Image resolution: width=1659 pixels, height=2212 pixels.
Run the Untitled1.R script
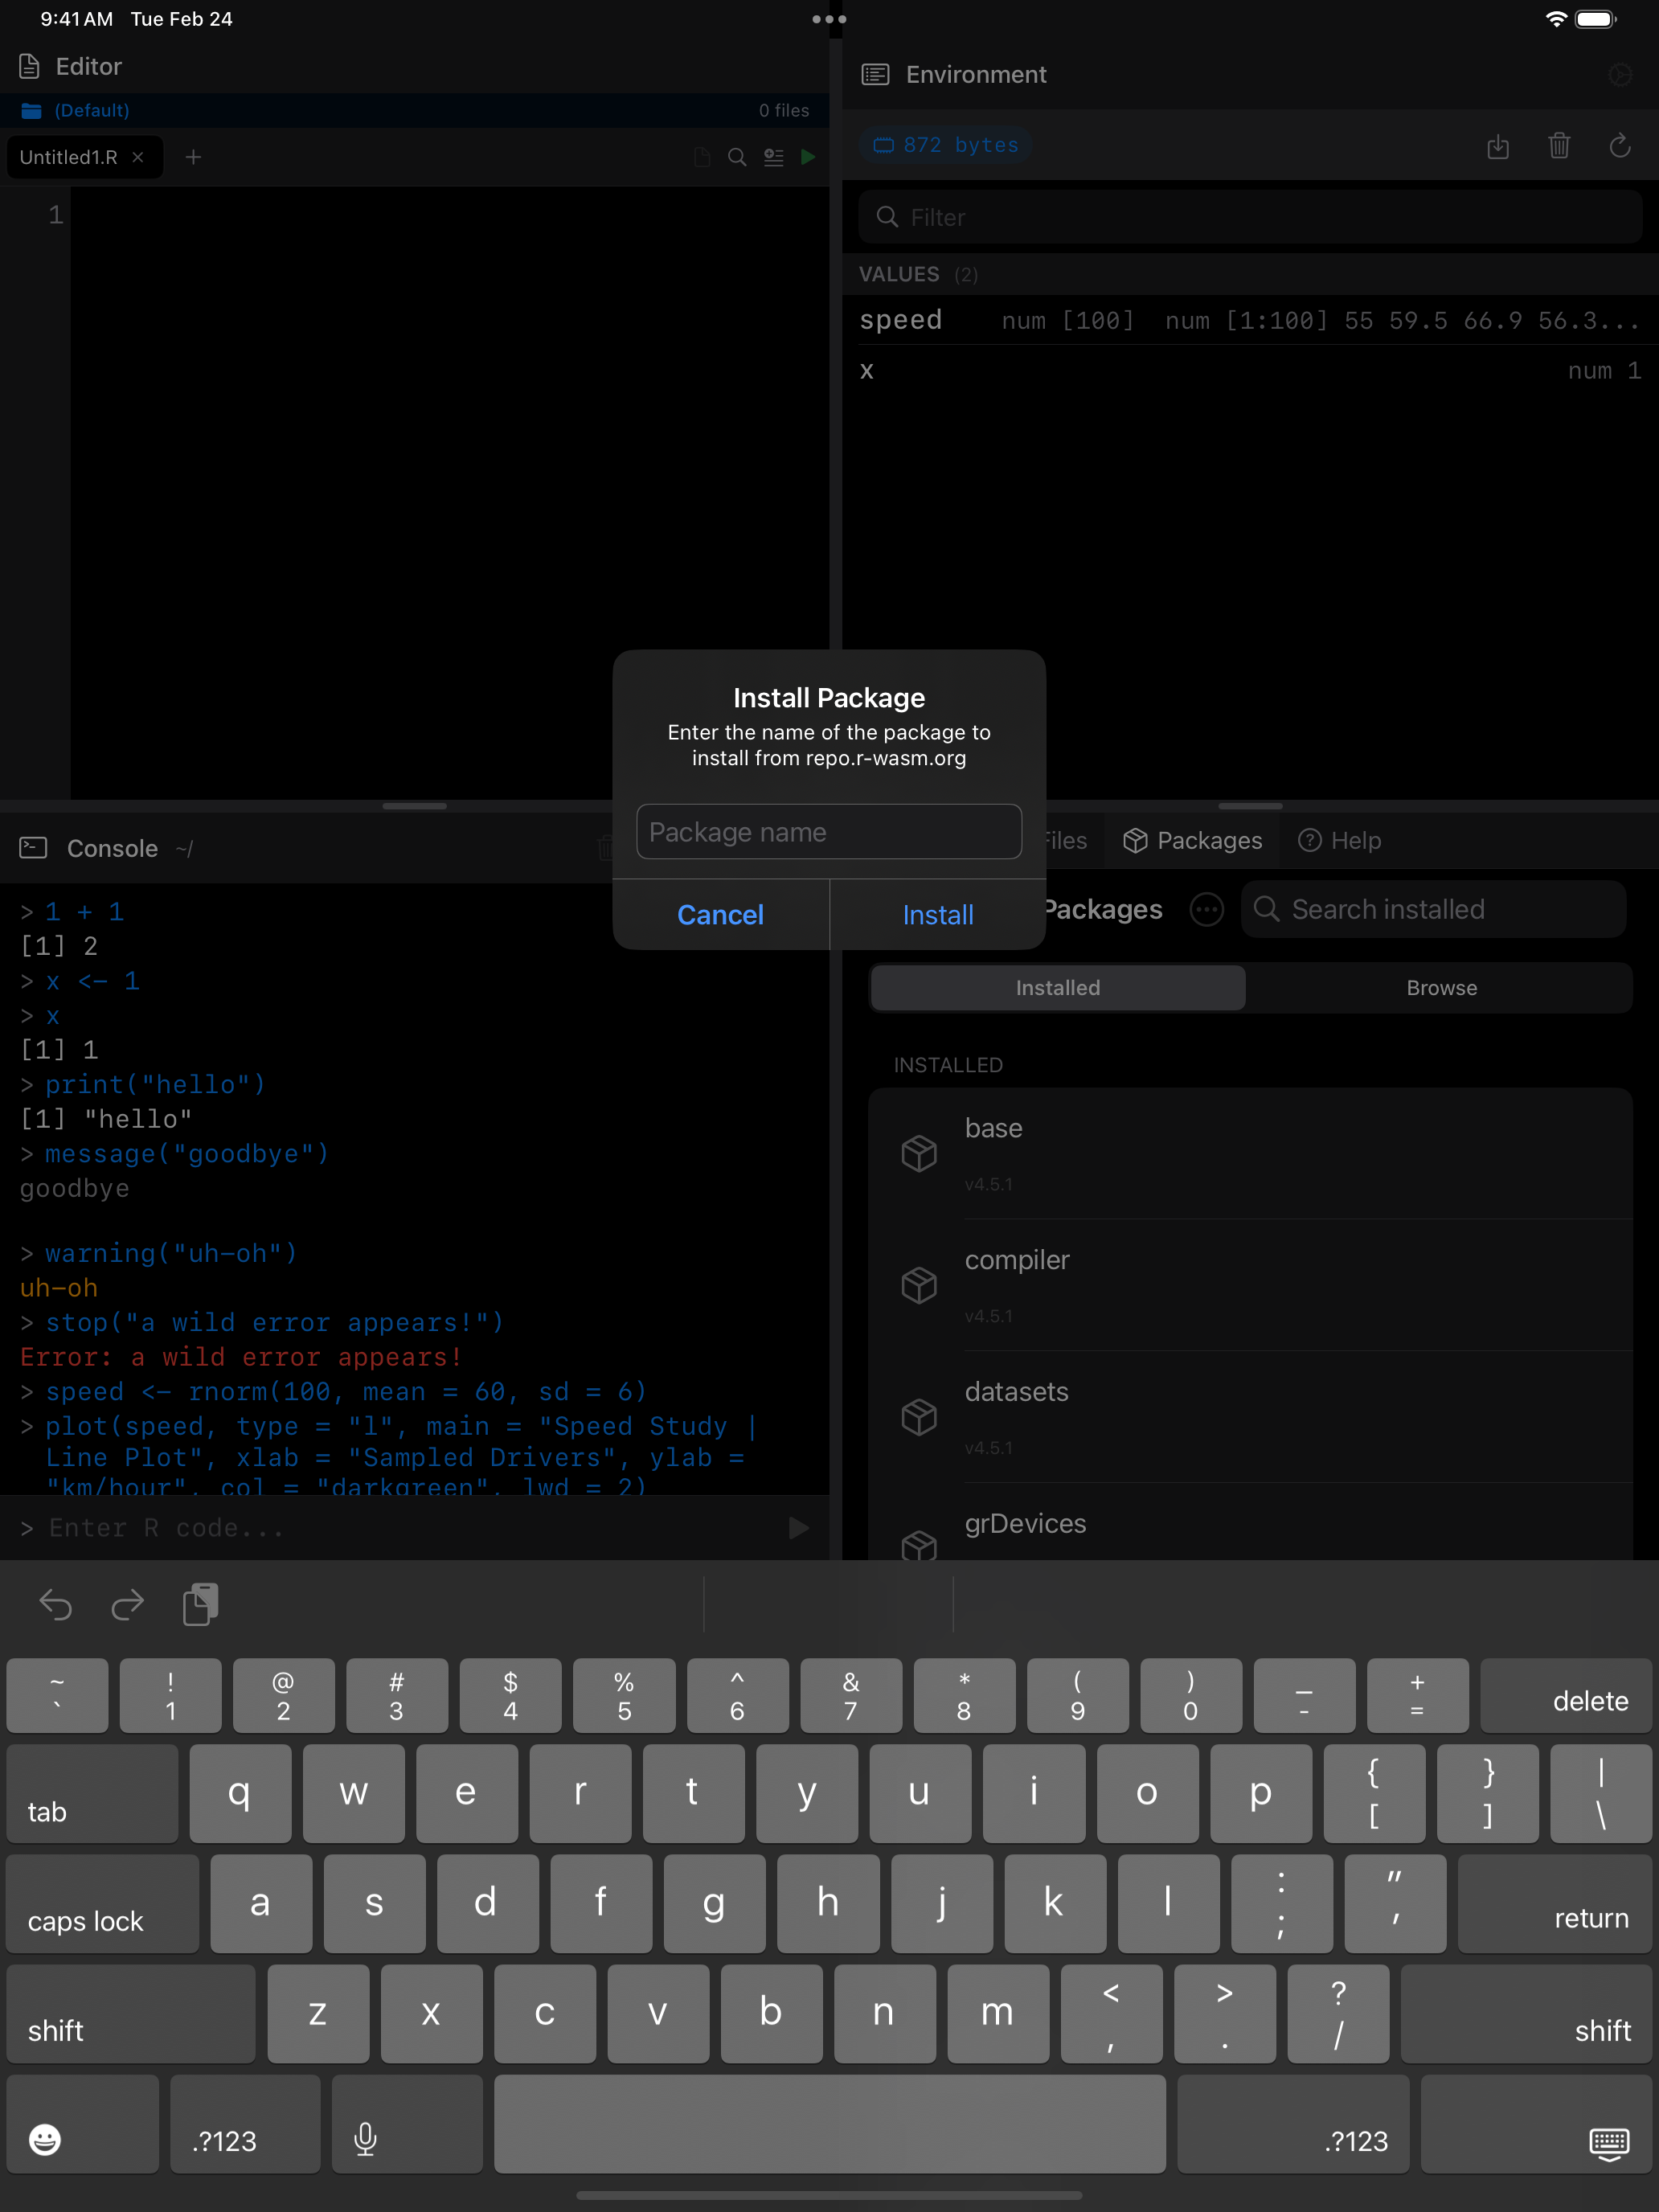[x=809, y=157]
